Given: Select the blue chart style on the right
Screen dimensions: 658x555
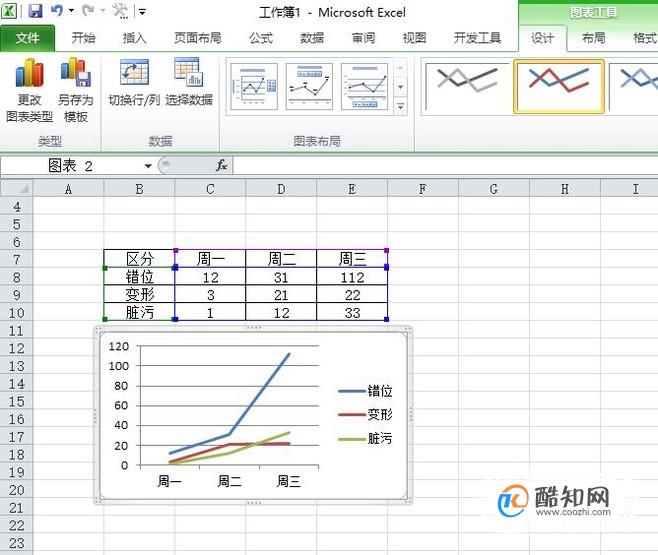Looking at the screenshot, I should point(634,86).
